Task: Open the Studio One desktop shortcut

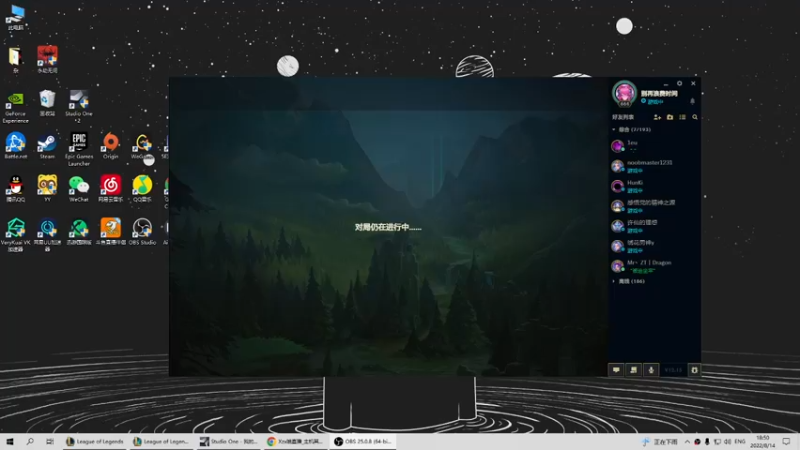Action: (x=79, y=106)
